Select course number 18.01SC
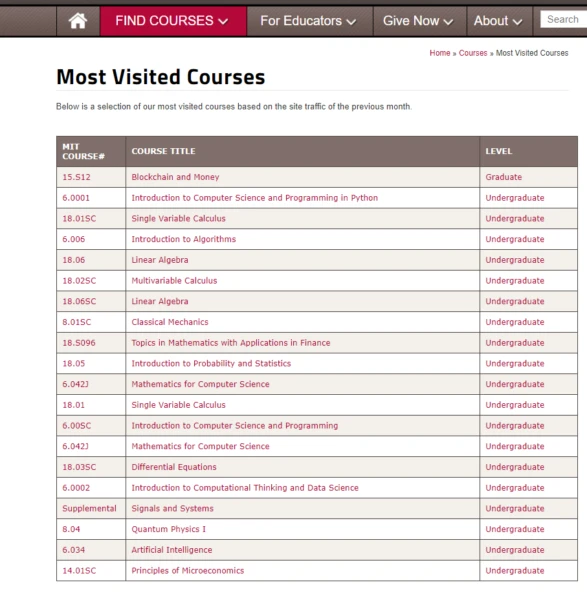Screen dimensions: 587x600 (79, 218)
